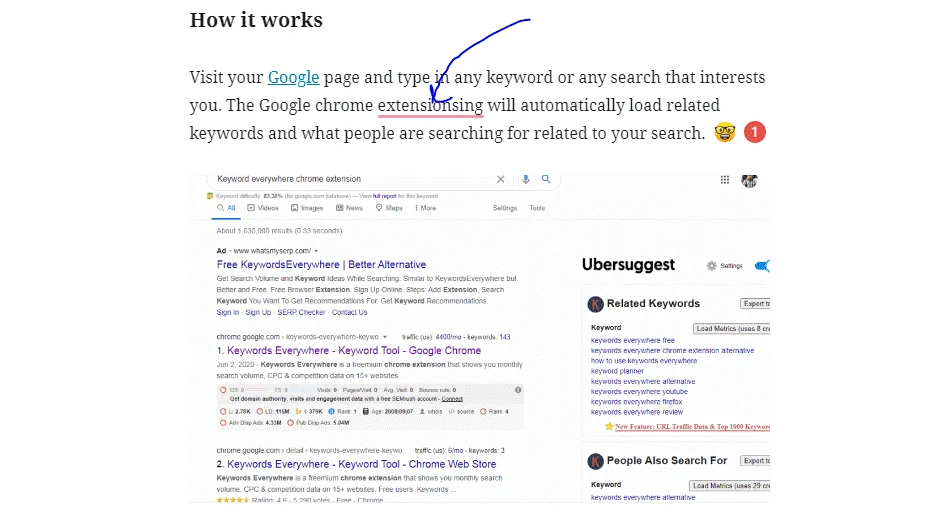This screenshot has width=947, height=512.
Task: Click the ad's 'Sign Up' sitelink
Action: click(x=258, y=313)
